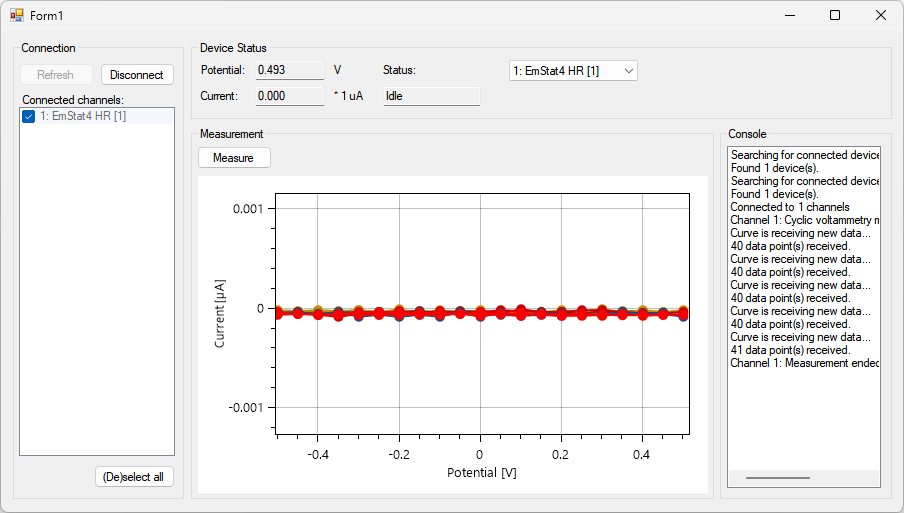Click the -0.001 tick label on y-axis
904x513 pixels.
coord(246,408)
